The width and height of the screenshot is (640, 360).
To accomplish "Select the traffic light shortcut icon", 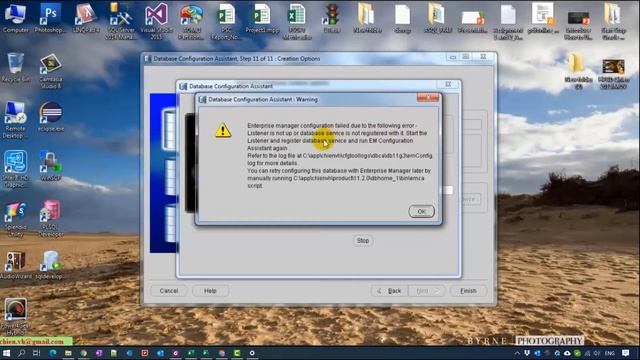I will point(332,18).
